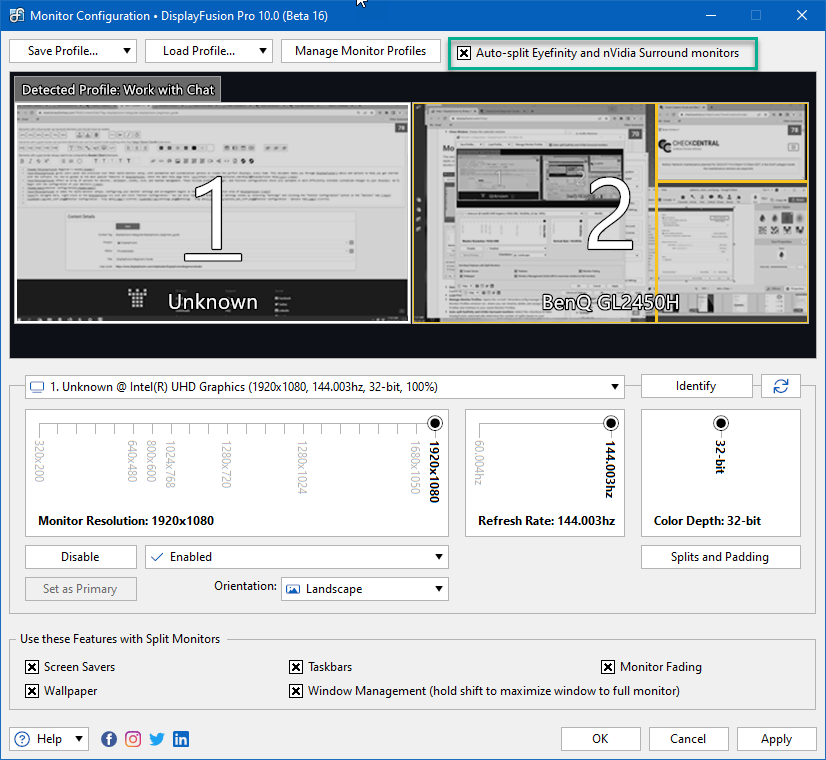Image resolution: width=826 pixels, height=760 pixels.
Task: Click the 1024x768 resolution label
Action: tap(170, 465)
